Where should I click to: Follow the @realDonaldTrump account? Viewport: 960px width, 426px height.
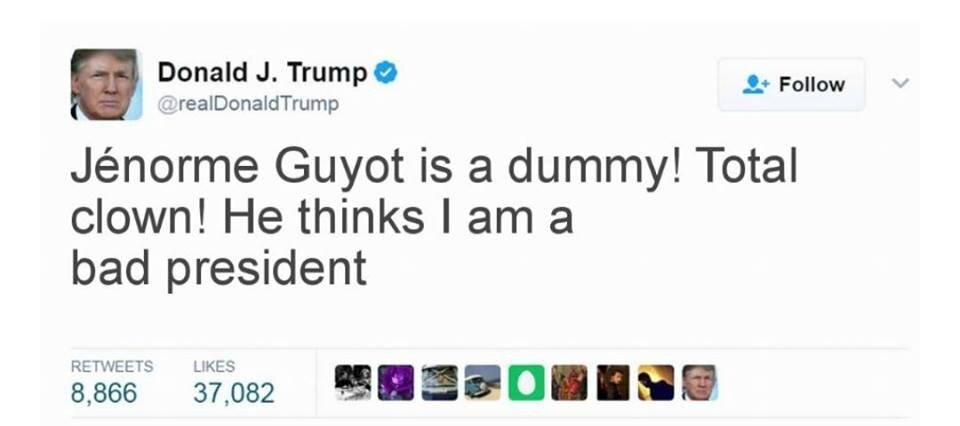tap(792, 84)
